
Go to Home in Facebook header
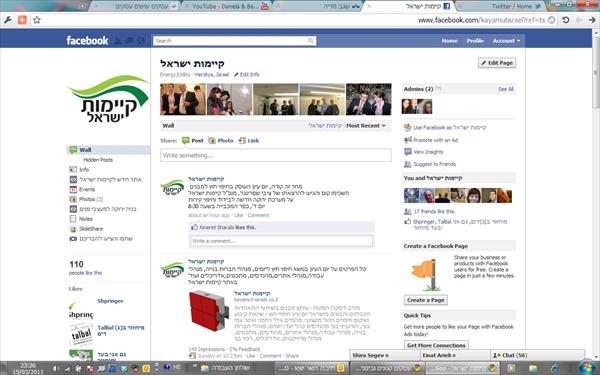click(449, 41)
